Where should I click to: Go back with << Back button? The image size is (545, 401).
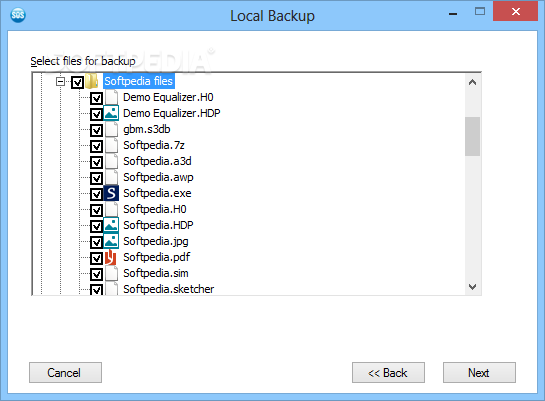388,373
